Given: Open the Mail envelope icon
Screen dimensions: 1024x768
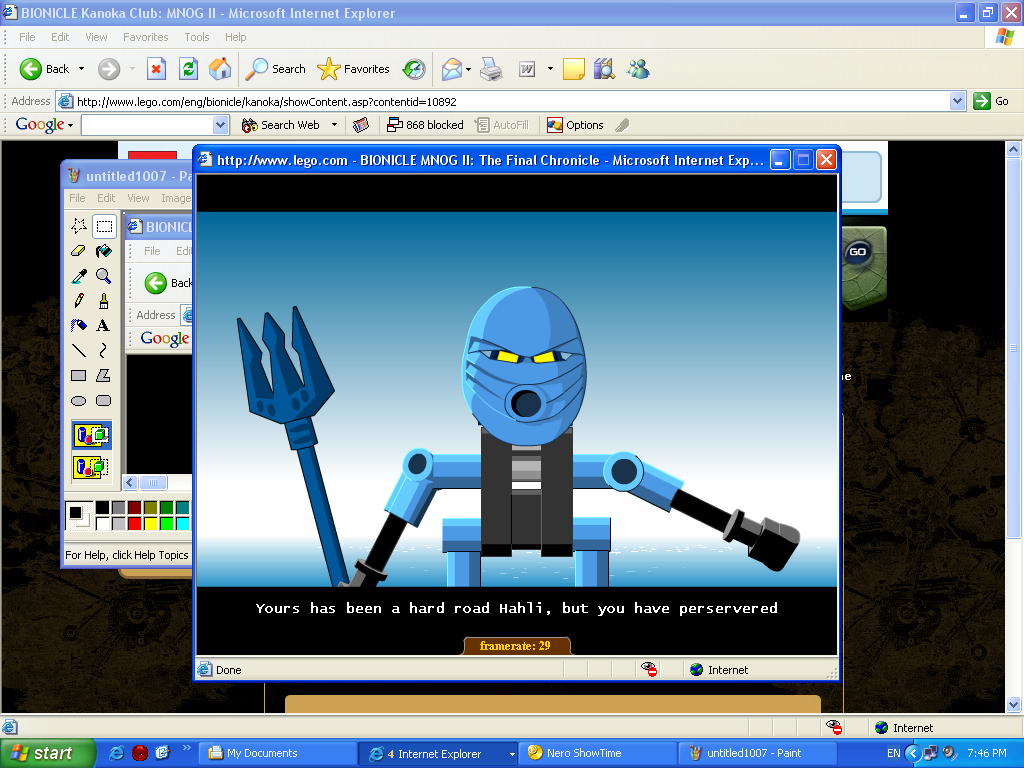Looking at the screenshot, I should coord(451,69).
